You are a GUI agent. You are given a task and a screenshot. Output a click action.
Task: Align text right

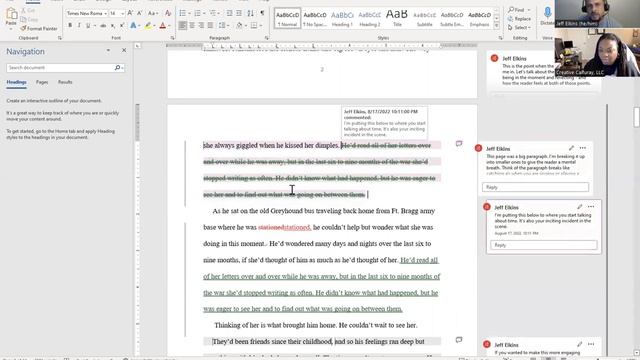201,26
